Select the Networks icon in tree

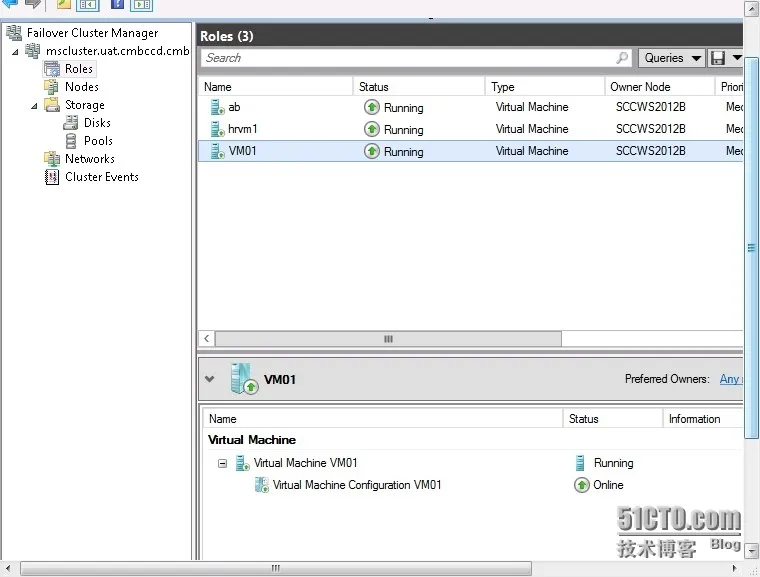[52, 159]
